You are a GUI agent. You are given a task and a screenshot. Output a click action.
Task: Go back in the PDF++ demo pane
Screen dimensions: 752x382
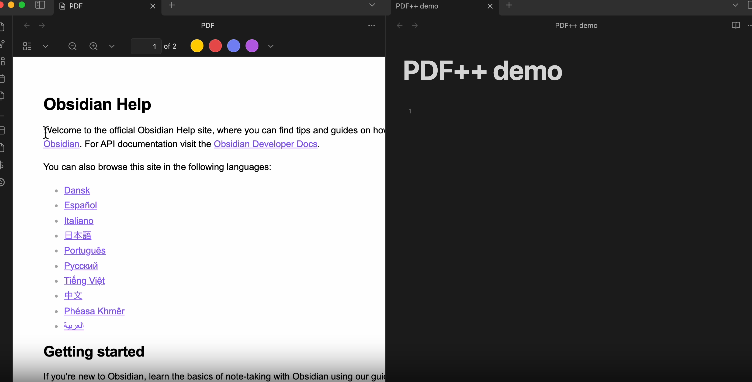400,25
